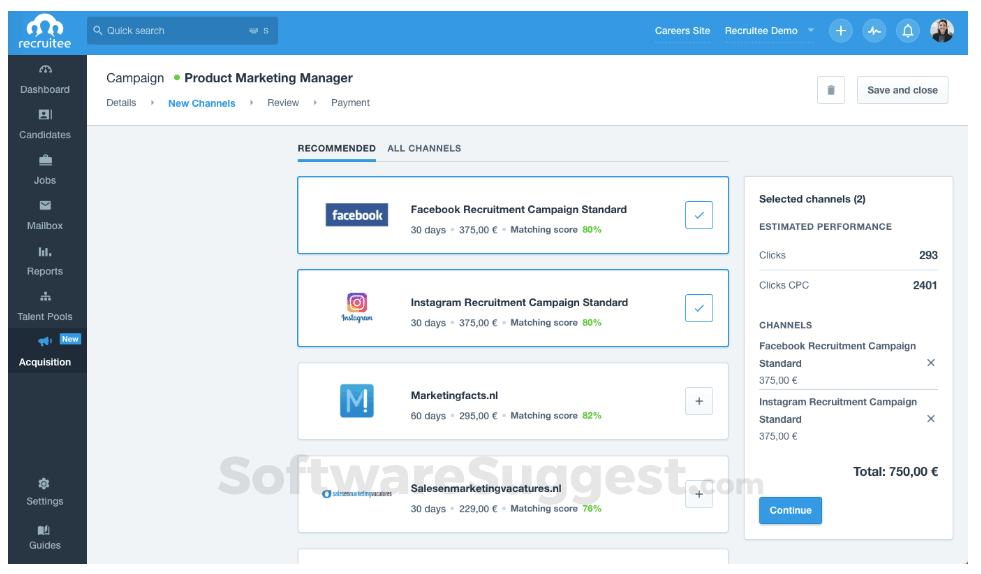Open Talent Pools section
981x574 pixels.
point(45,307)
